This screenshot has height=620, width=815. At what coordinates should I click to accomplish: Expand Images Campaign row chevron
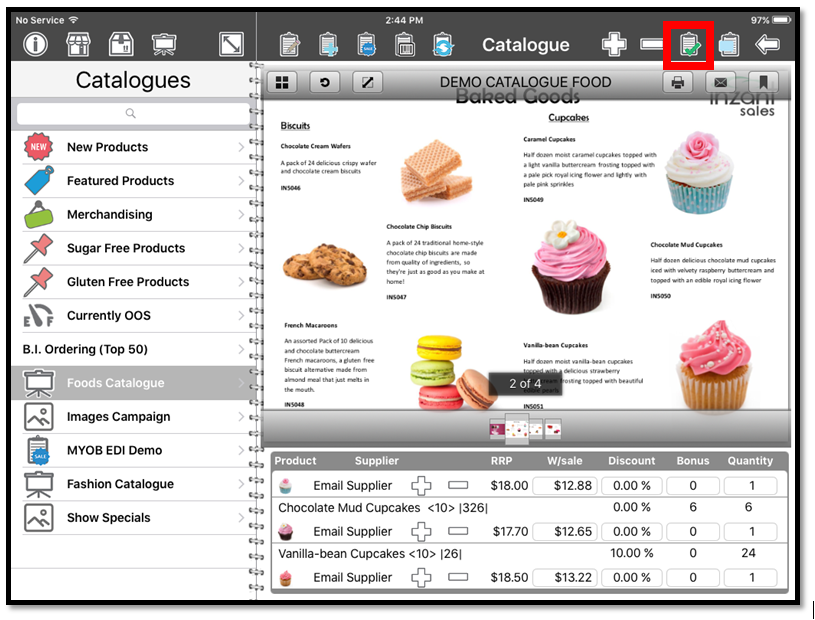tap(241, 417)
